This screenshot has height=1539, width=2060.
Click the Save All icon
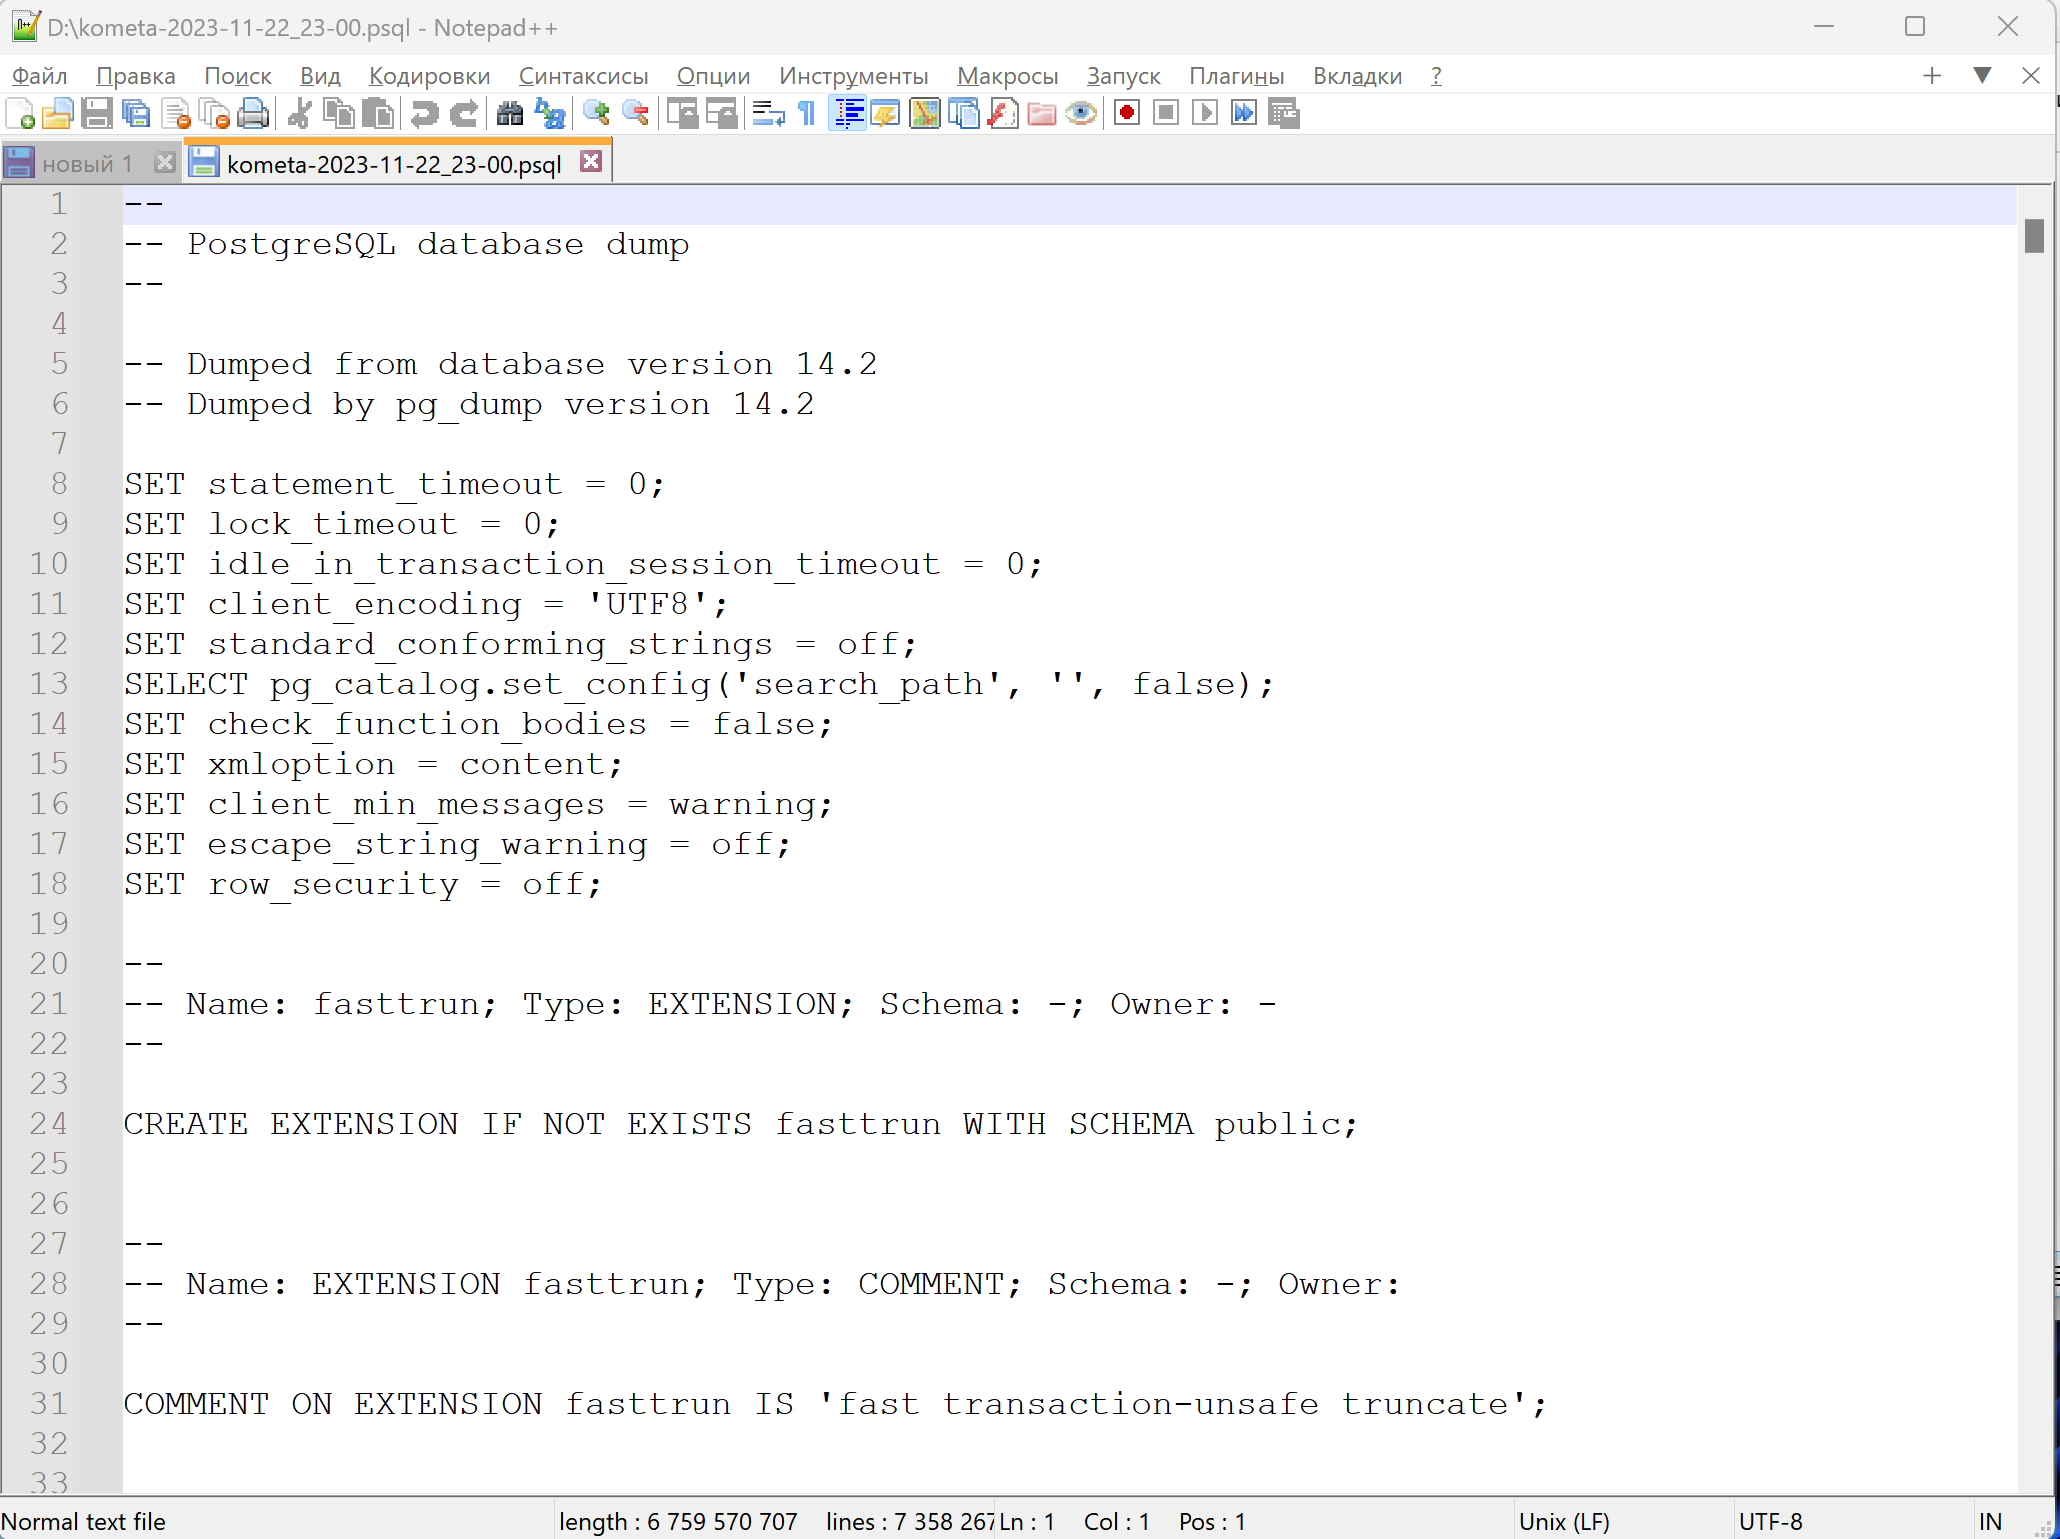click(136, 114)
